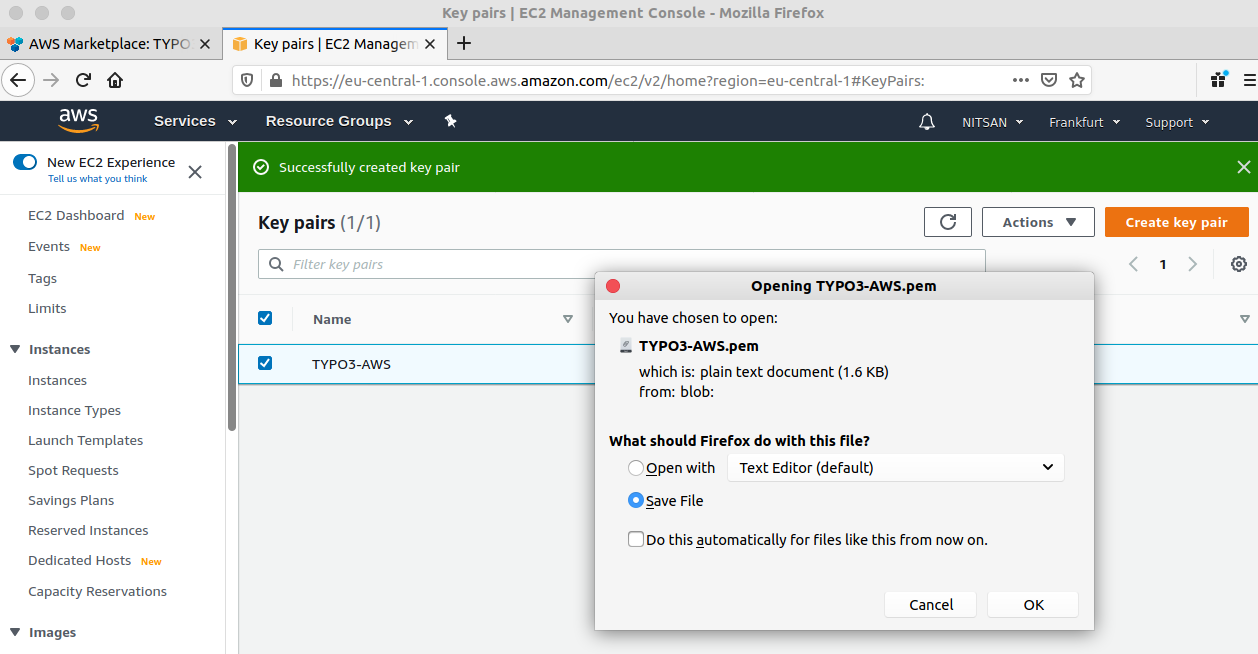Click the sidebar vertical scrollbar

[x=232, y=290]
